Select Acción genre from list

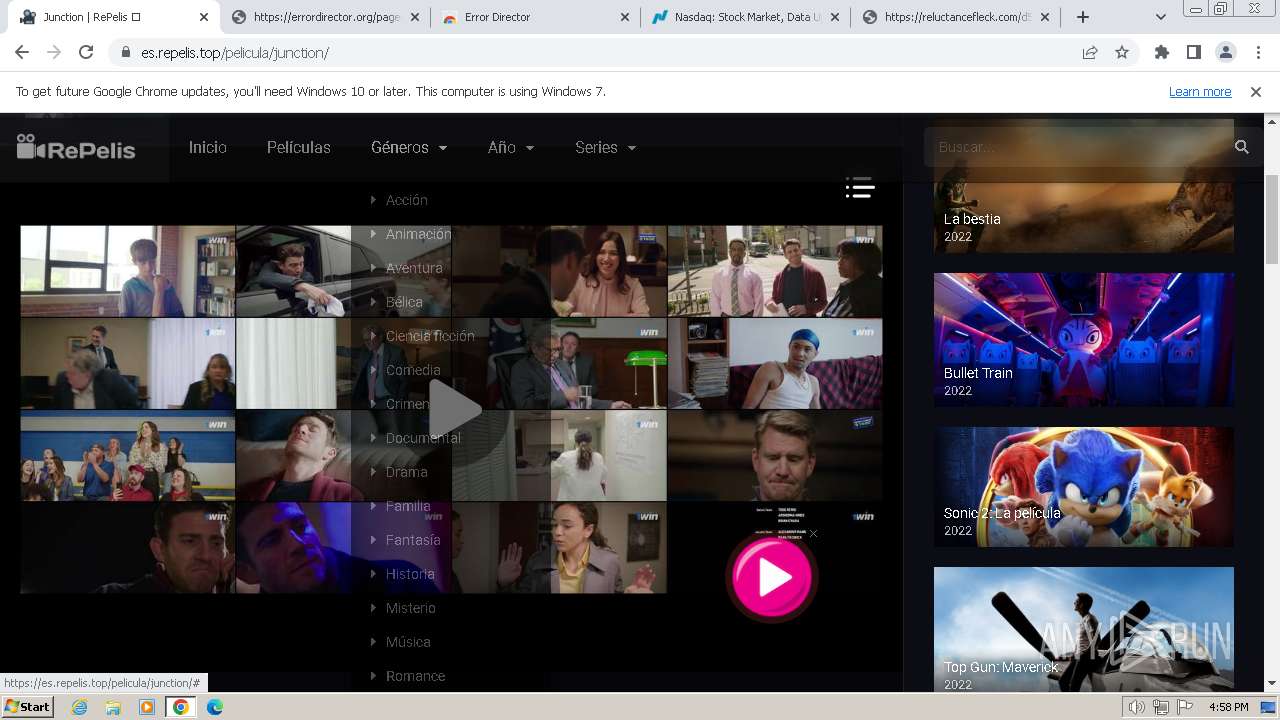pos(407,200)
